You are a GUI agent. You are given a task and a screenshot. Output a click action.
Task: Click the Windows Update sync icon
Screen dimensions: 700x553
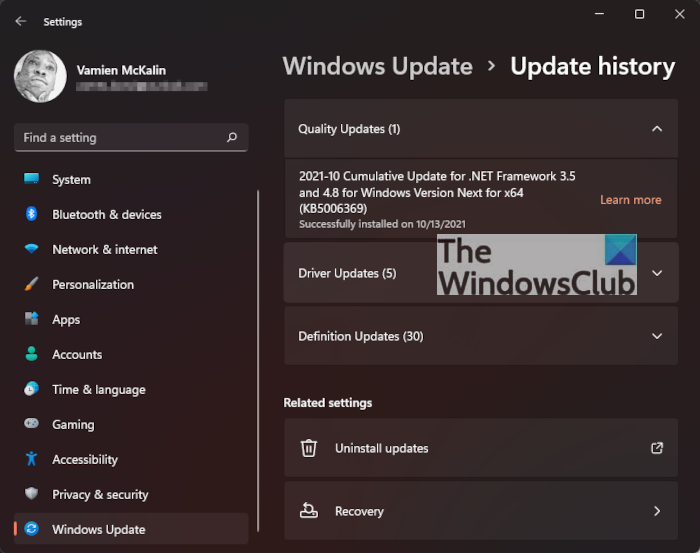coord(31,528)
